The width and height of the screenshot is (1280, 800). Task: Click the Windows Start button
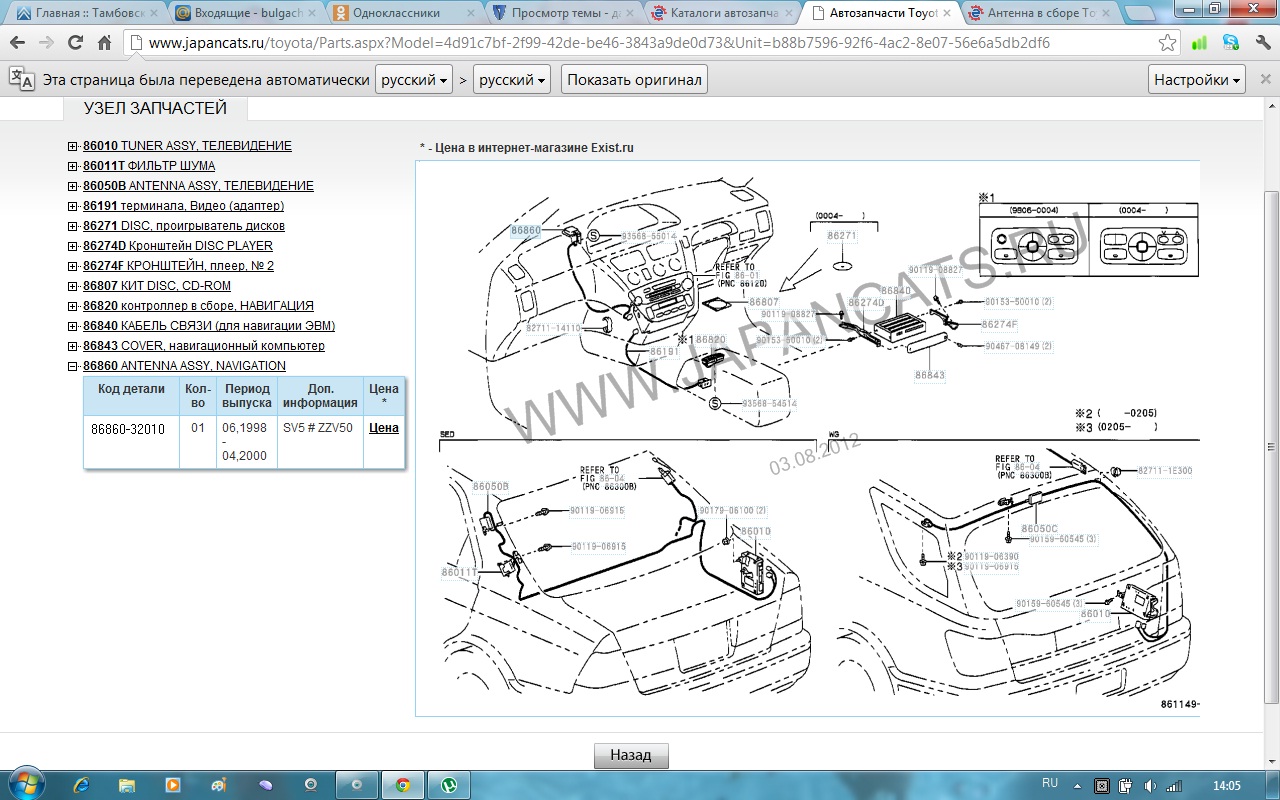point(24,783)
